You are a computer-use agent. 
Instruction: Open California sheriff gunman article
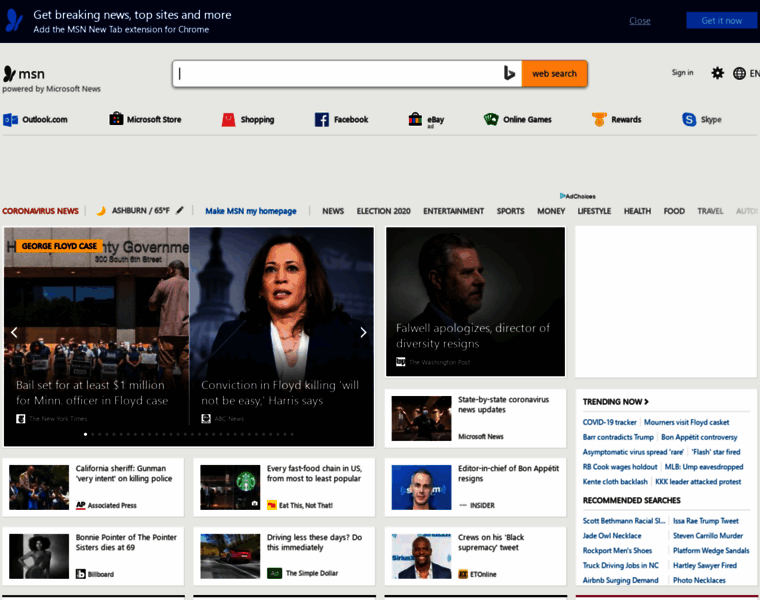93,487
